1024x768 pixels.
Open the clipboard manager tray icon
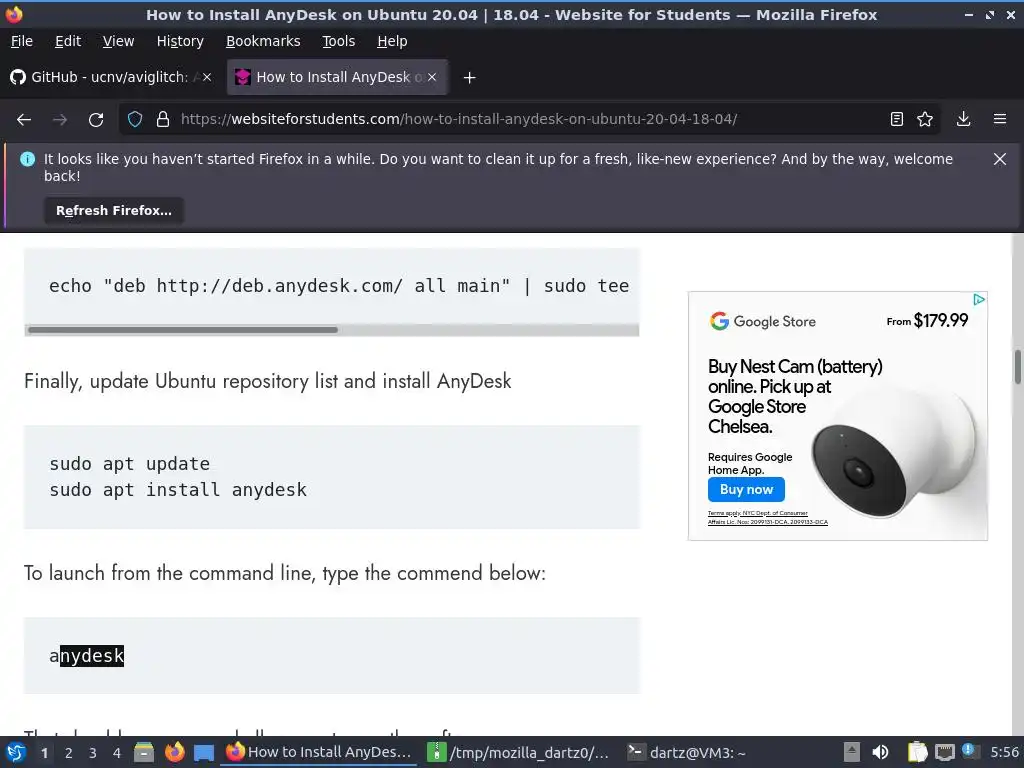tap(917, 752)
